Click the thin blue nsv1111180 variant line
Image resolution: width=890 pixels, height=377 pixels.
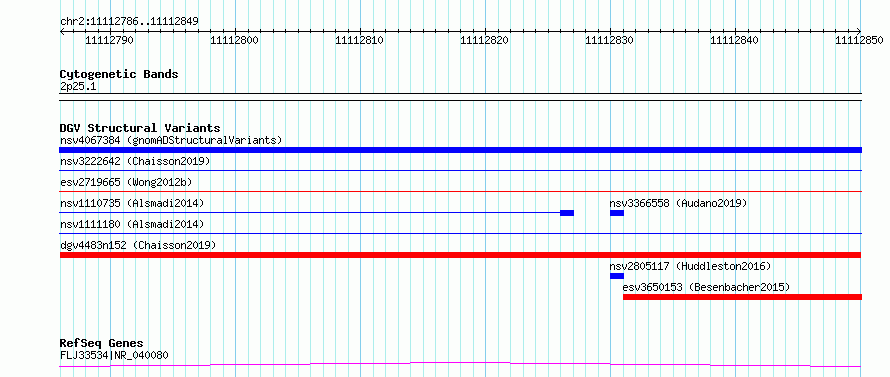(460, 234)
